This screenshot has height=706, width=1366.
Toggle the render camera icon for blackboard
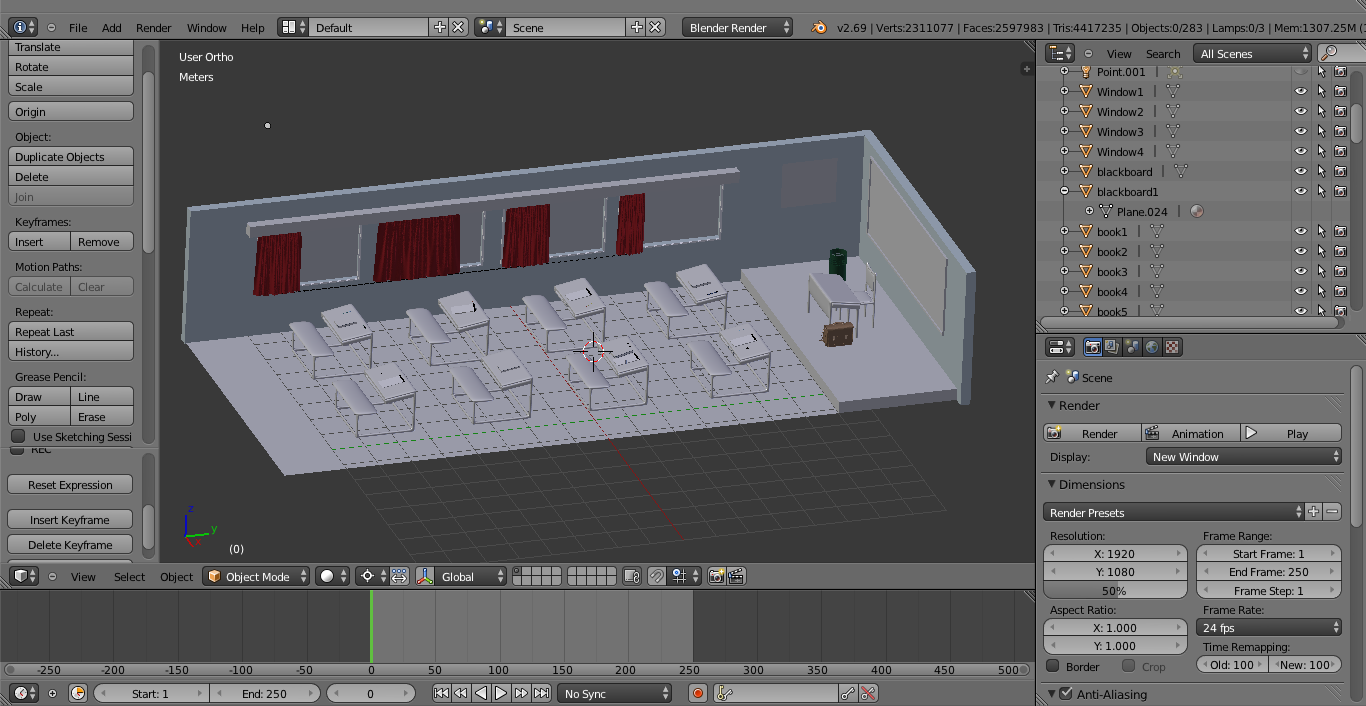1340,171
